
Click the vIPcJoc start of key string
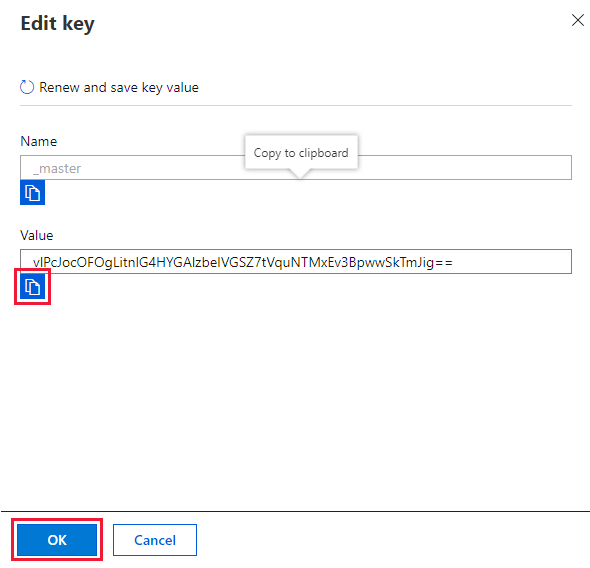pos(55,262)
